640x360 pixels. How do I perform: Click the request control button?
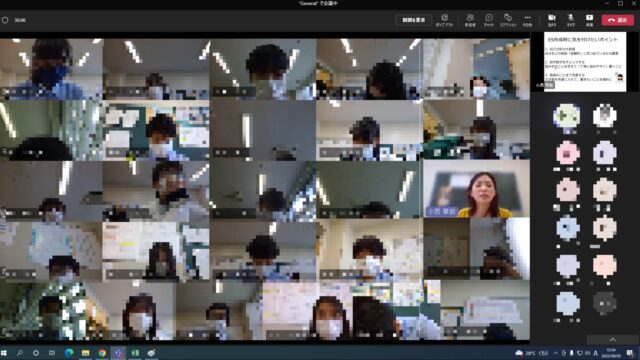coord(413,20)
